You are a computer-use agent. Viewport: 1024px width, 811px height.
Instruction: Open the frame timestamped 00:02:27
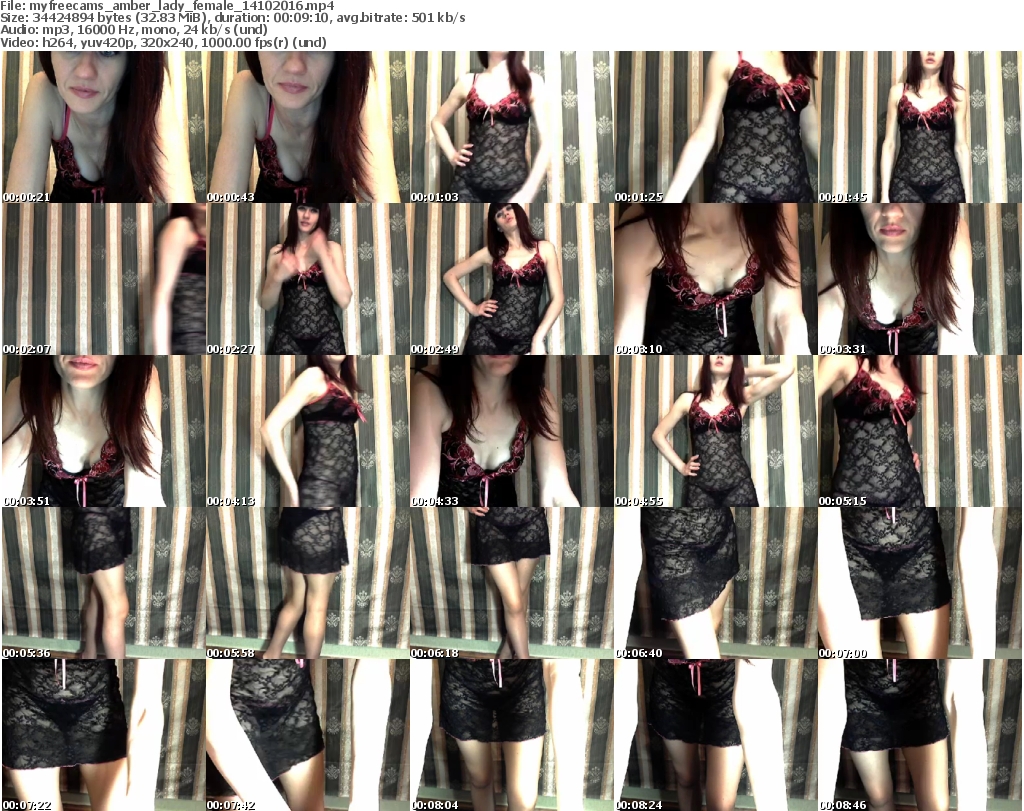[306, 279]
